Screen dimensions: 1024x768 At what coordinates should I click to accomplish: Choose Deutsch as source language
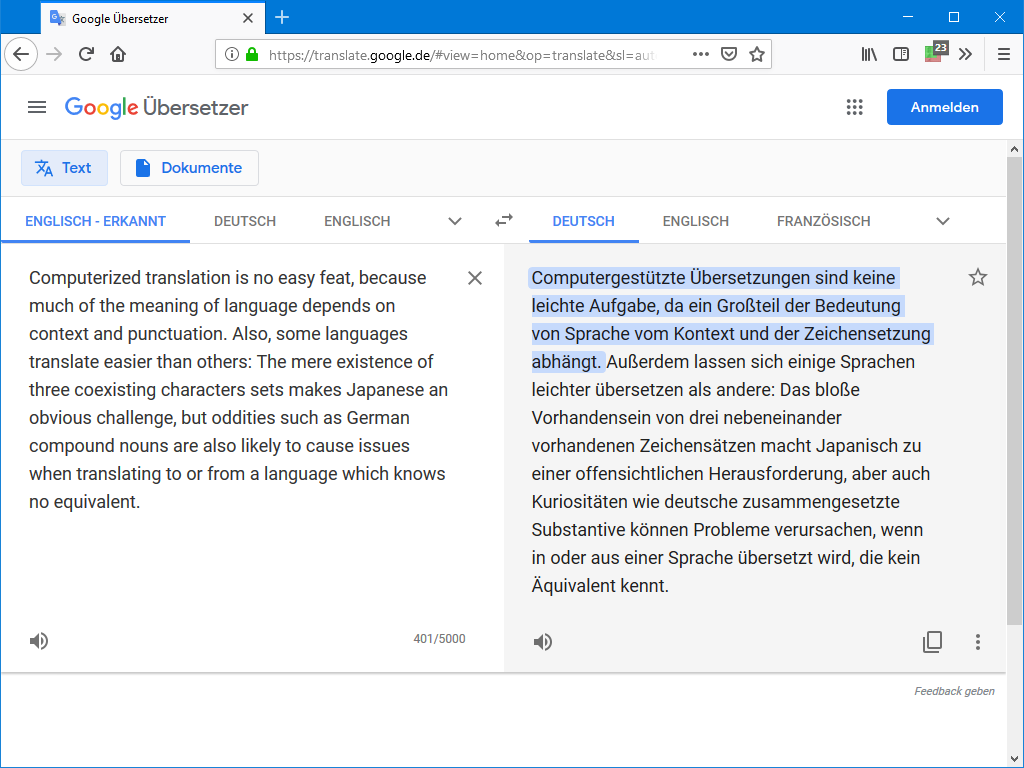[245, 221]
